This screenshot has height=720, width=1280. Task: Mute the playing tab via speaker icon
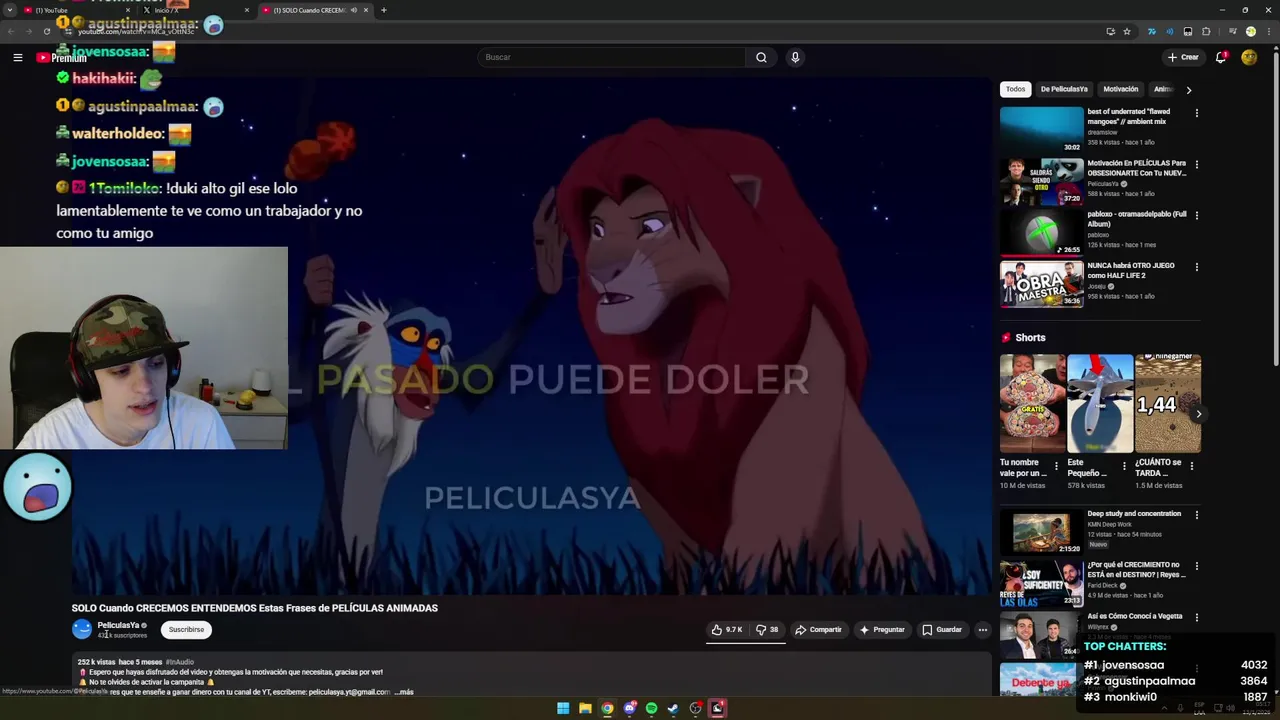point(353,10)
